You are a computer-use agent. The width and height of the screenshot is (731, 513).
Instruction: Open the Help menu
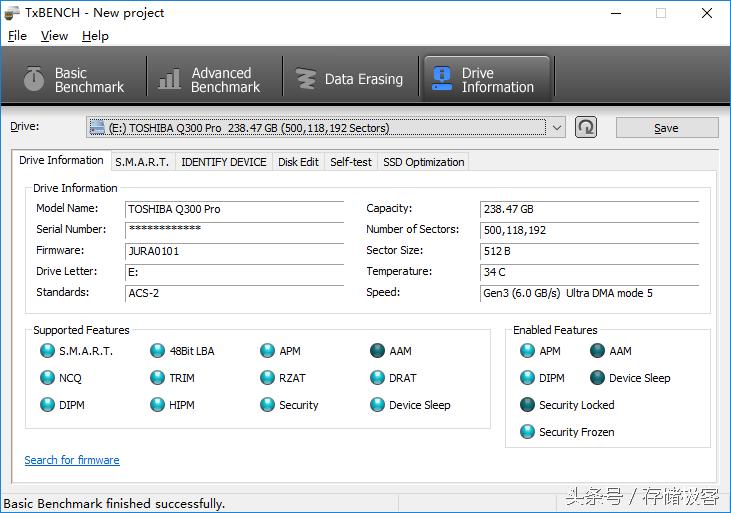(x=95, y=36)
